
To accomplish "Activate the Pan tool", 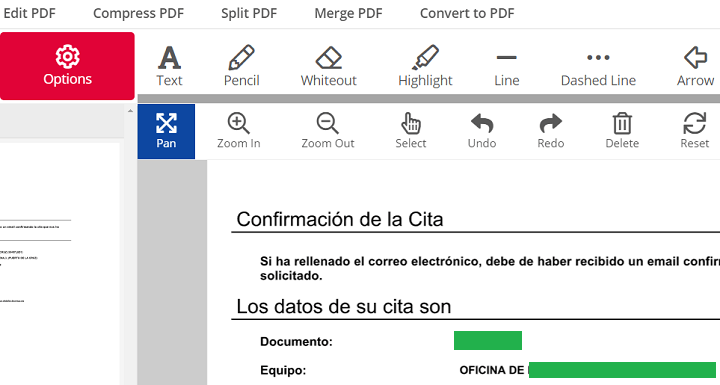I will click(166, 131).
